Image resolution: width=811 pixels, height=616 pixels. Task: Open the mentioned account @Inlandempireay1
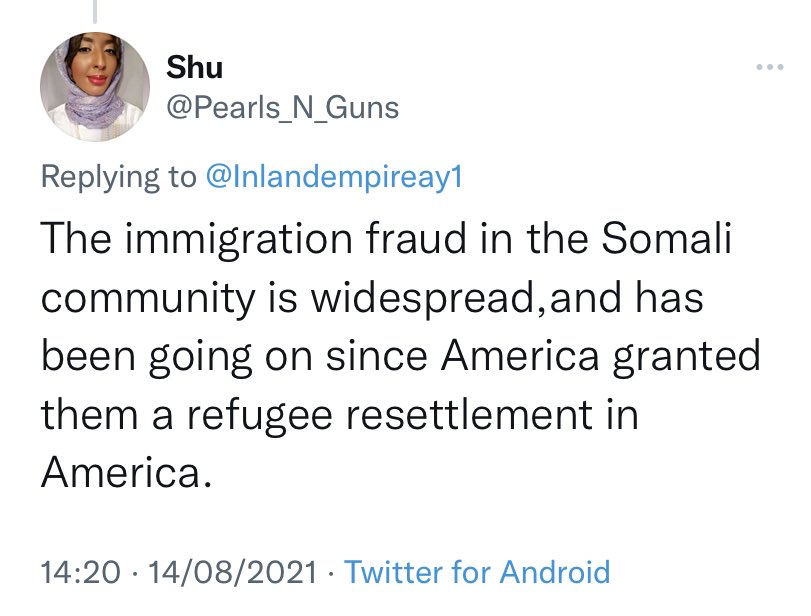[334, 176]
